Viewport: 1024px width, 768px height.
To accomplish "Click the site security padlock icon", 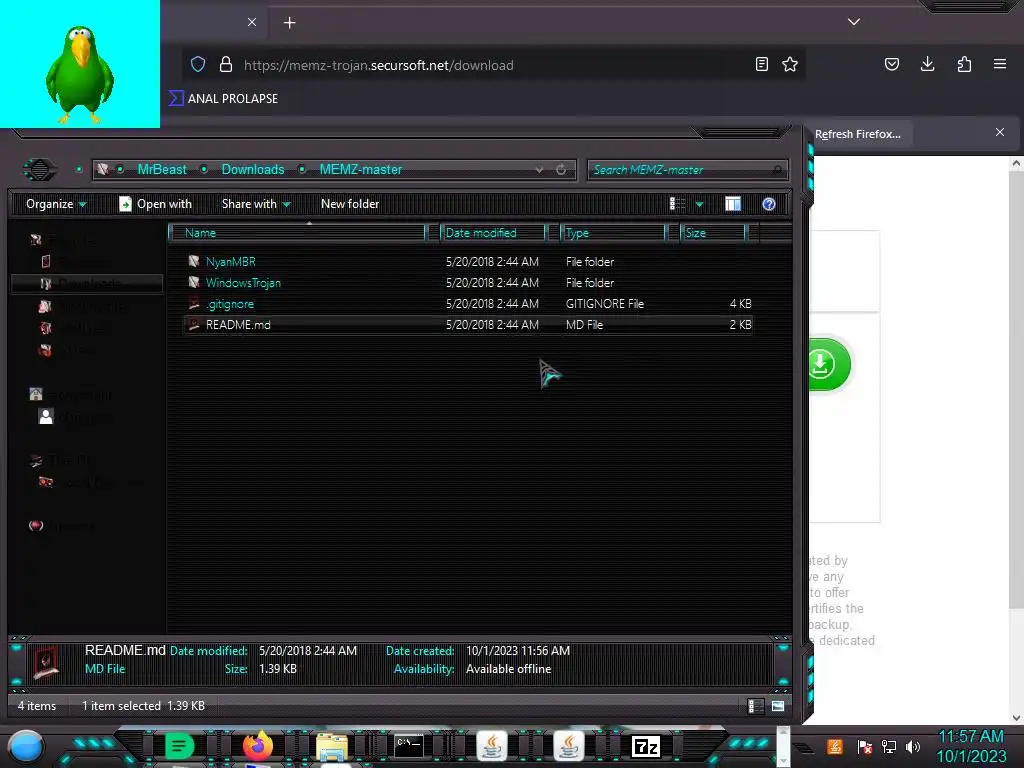I will point(226,65).
